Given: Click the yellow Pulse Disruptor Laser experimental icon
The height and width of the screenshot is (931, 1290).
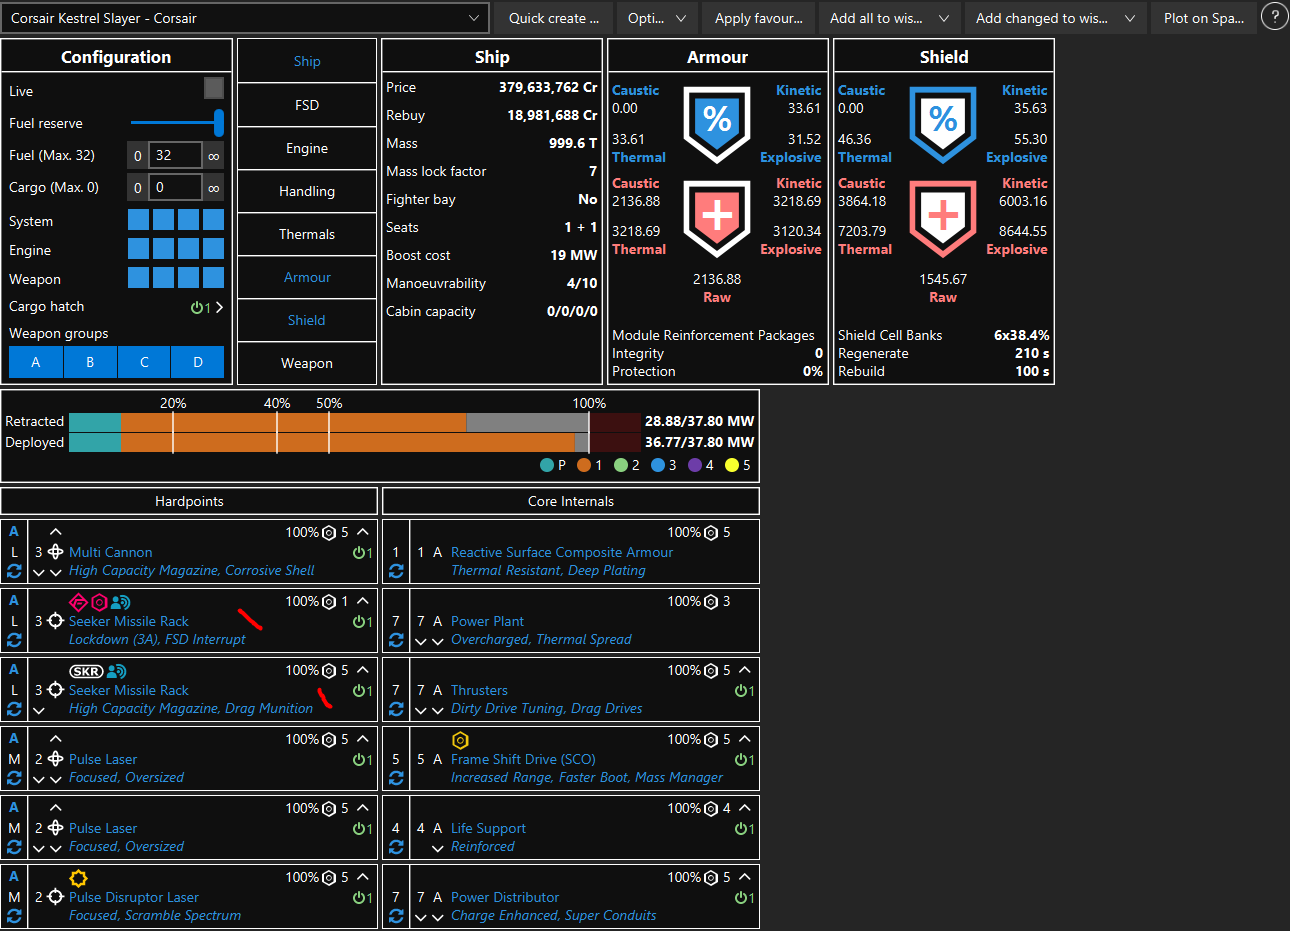Looking at the screenshot, I should (x=78, y=878).
